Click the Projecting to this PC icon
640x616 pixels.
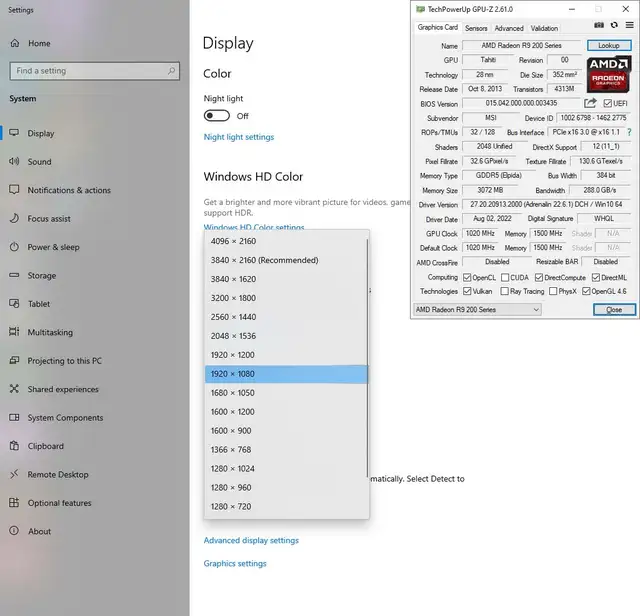click(x=14, y=360)
